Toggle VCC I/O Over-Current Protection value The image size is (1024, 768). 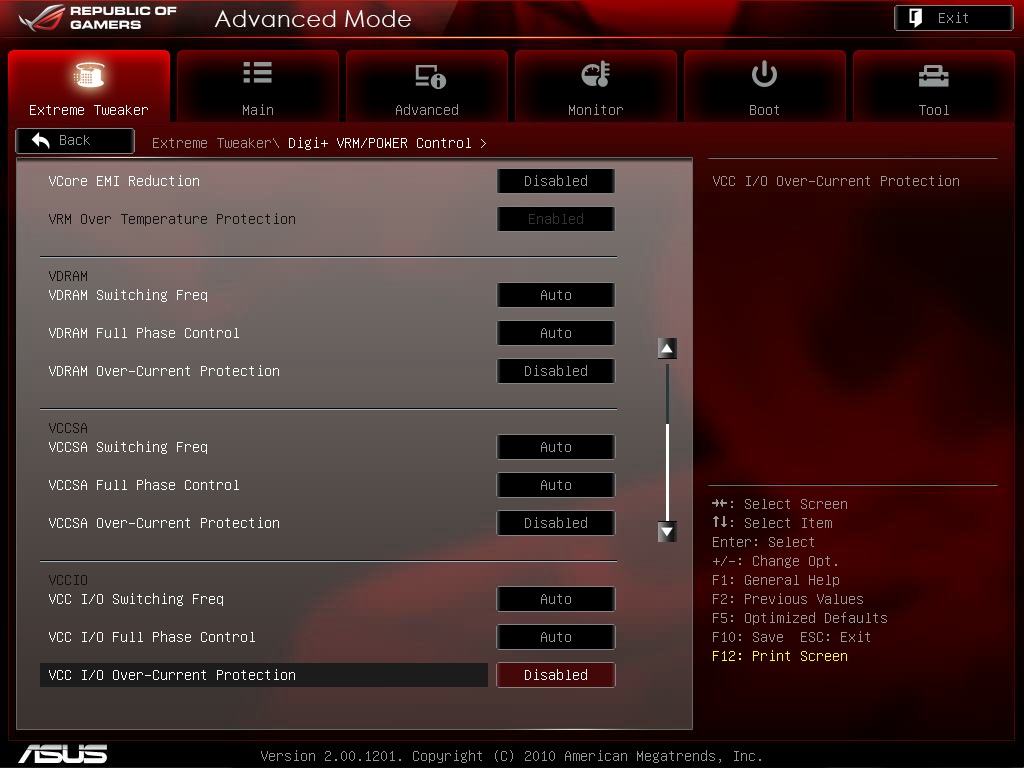pyautogui.click(x=556, y=675)
